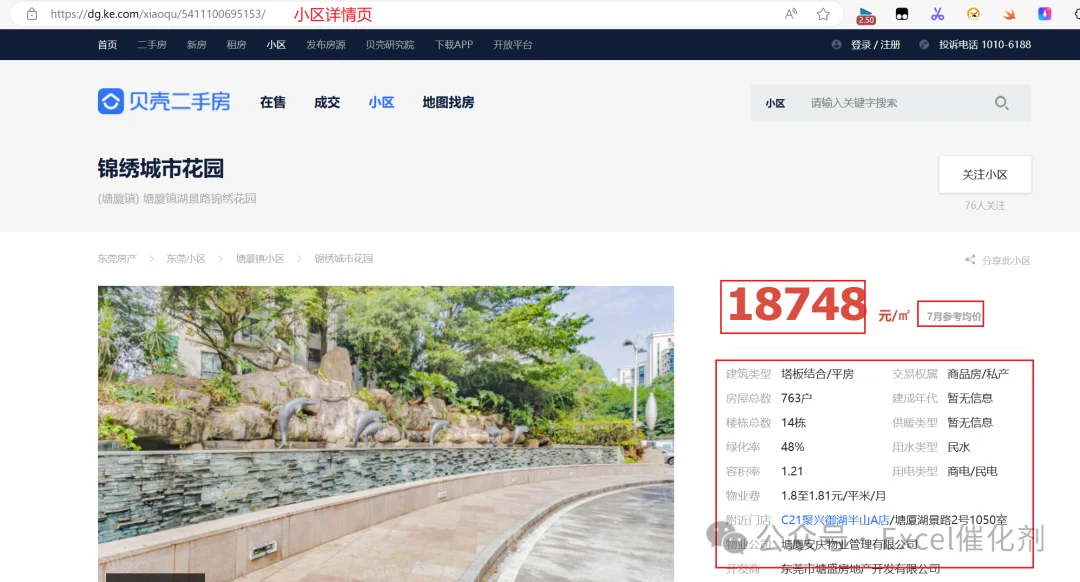Open 二手房 in the top navigation bar
This screenshot has width=1080, height=582.
coord(152,45)
